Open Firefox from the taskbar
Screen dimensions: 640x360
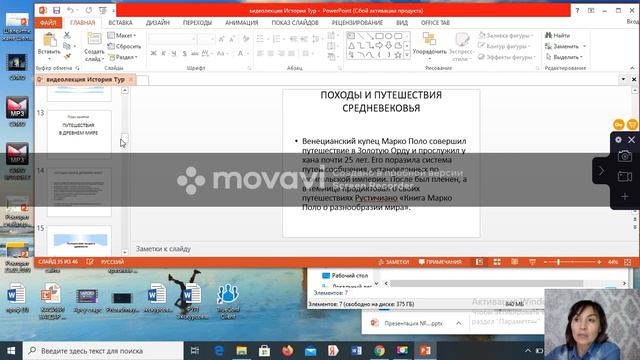point(287,350)
